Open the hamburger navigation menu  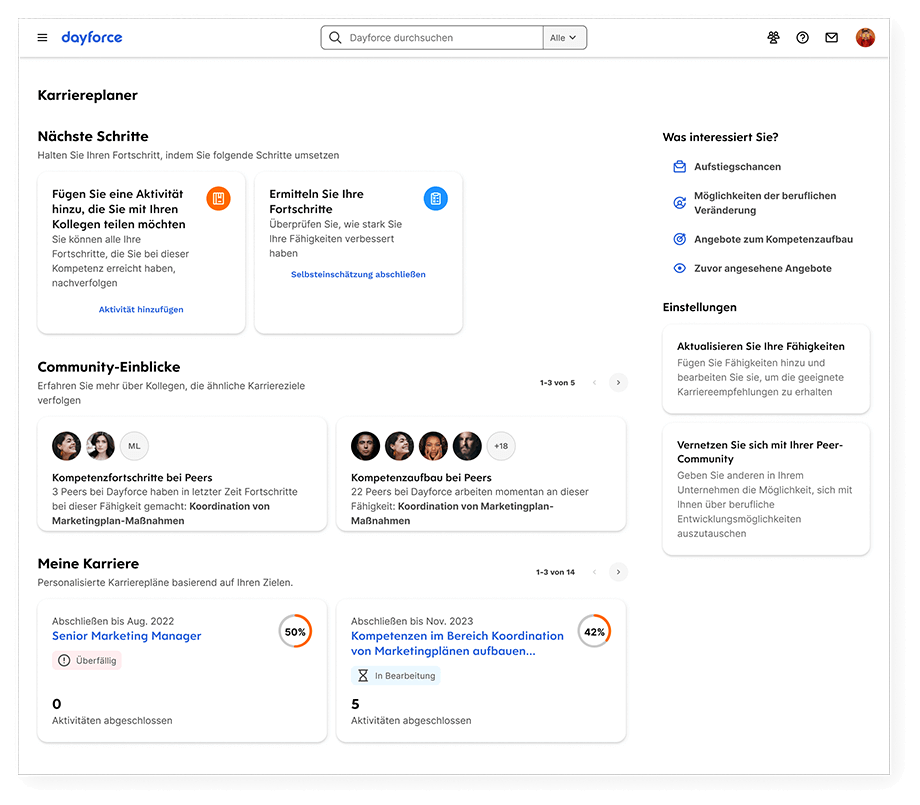tap(42, 38)
